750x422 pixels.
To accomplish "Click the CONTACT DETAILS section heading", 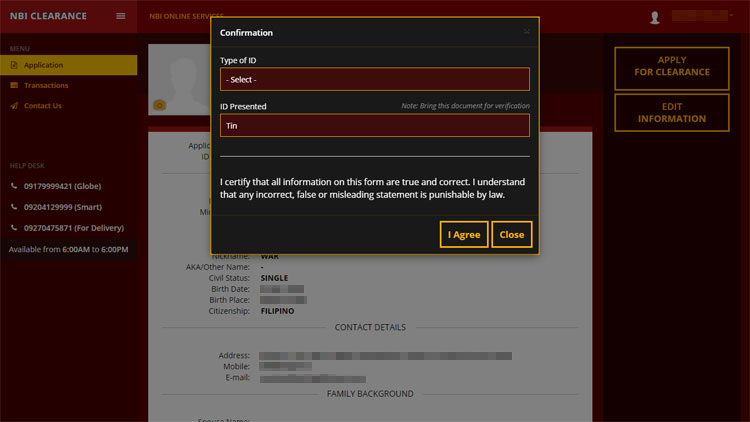I will [370, 327].
